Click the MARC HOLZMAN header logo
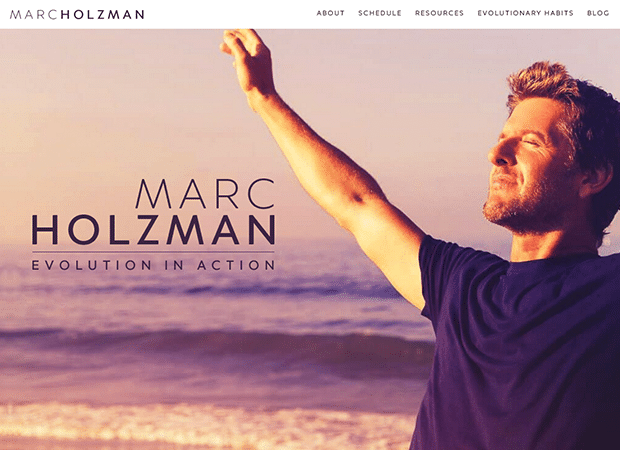Image resolution: width=620 pixels, height=450 pixels. click(x=77, y=15)
